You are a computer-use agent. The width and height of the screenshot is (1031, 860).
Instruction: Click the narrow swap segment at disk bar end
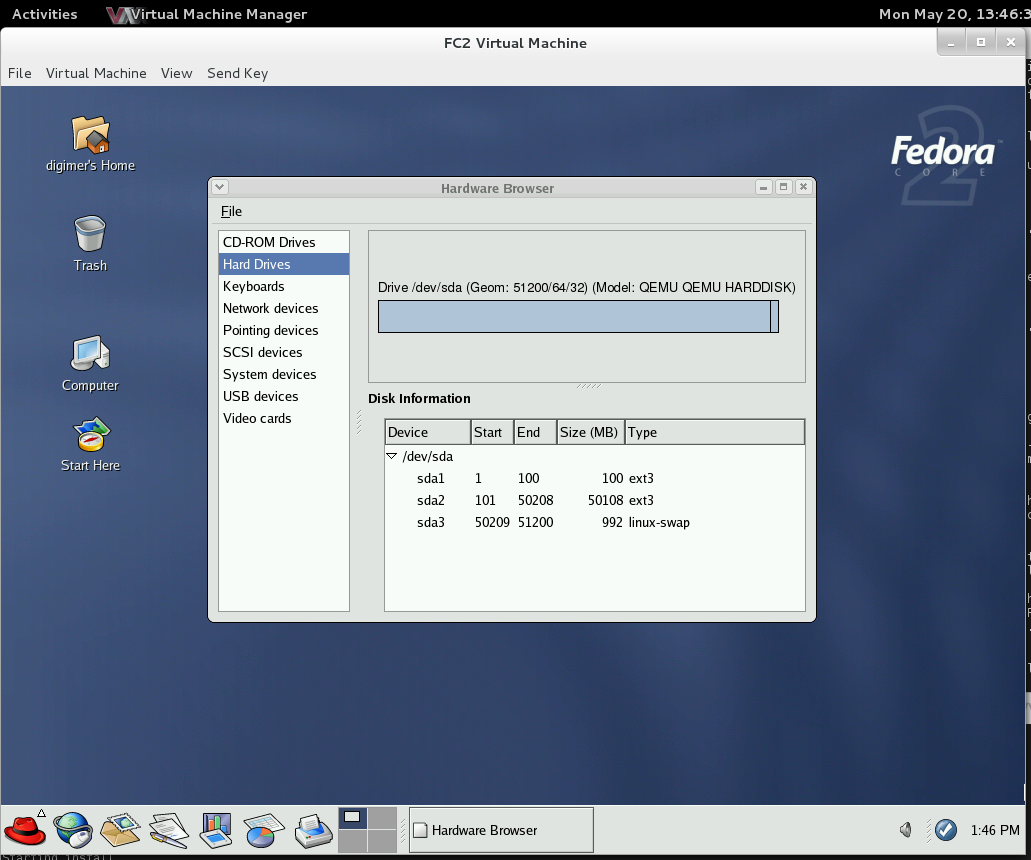tap(775, 316)
